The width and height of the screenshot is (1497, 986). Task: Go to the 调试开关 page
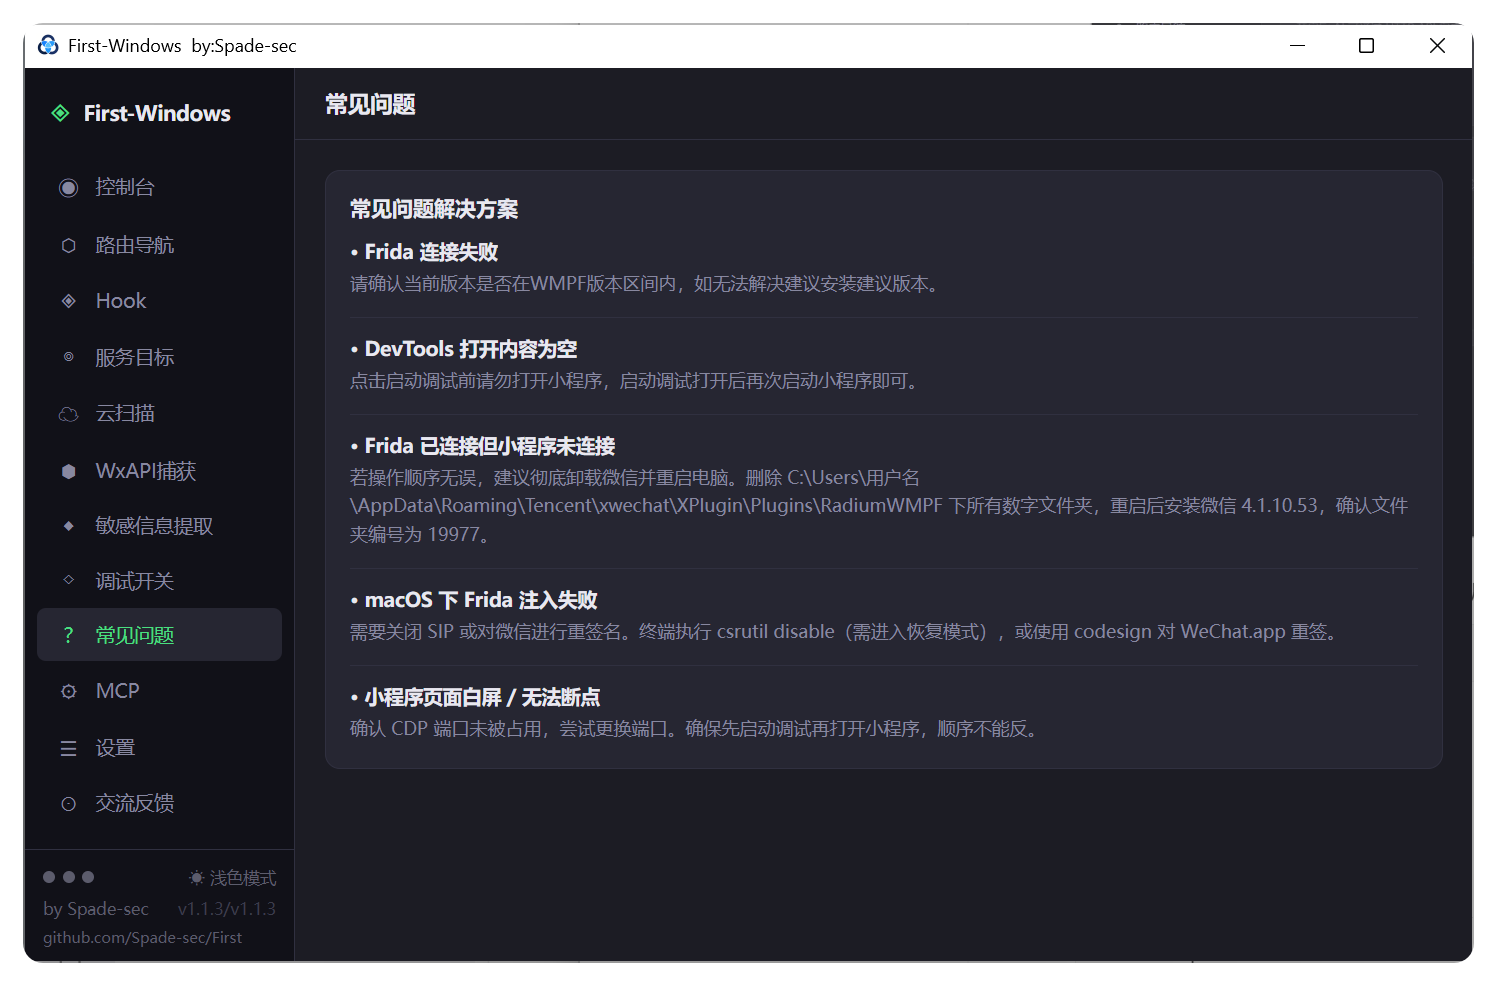tap(159, 581)
